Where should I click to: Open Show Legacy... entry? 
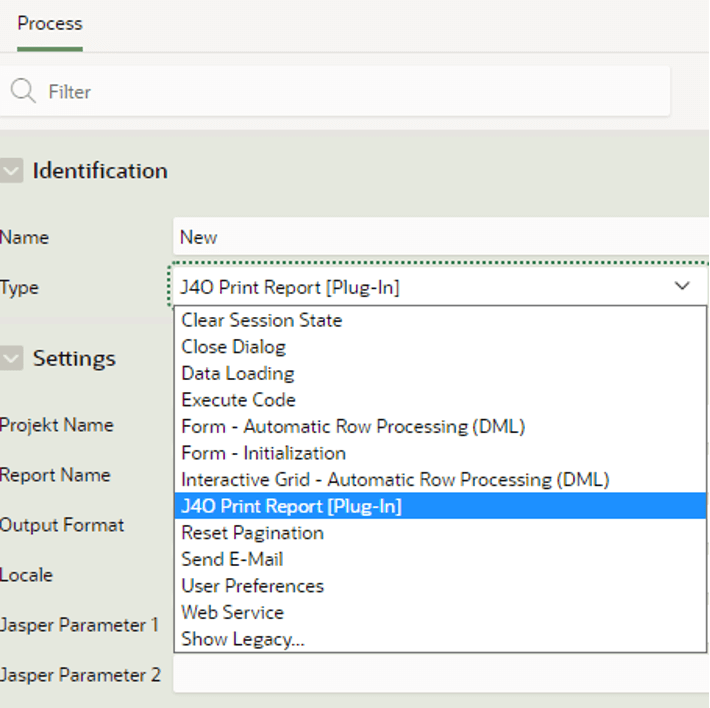click(x=440, y=639)
